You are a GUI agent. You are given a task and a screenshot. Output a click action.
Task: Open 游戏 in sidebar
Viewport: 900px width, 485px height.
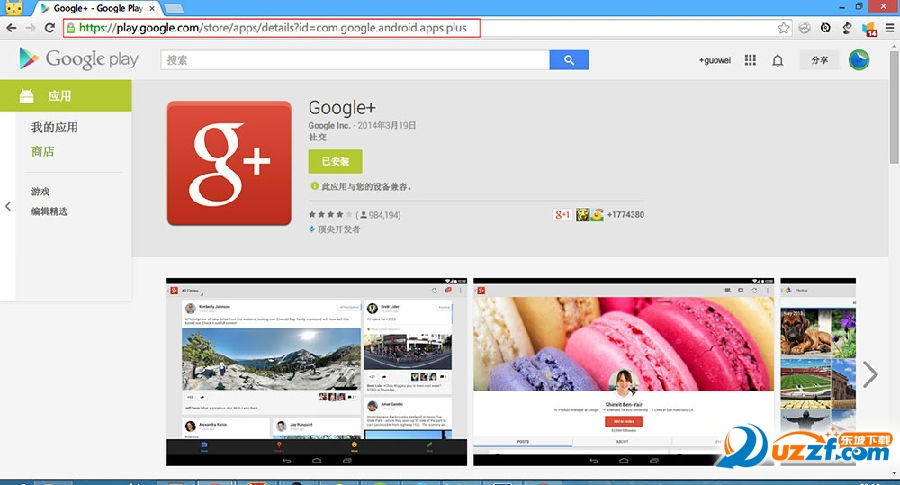[40, 191]
